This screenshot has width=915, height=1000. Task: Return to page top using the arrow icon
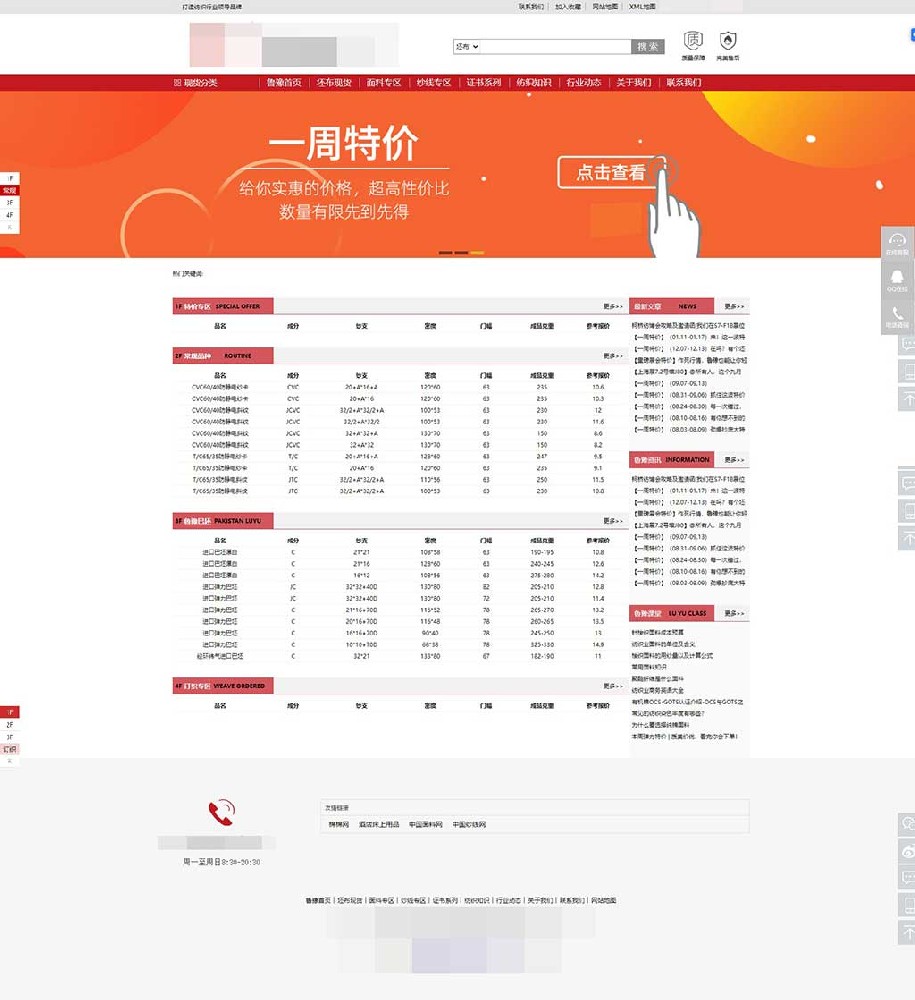tap(906, 397)
